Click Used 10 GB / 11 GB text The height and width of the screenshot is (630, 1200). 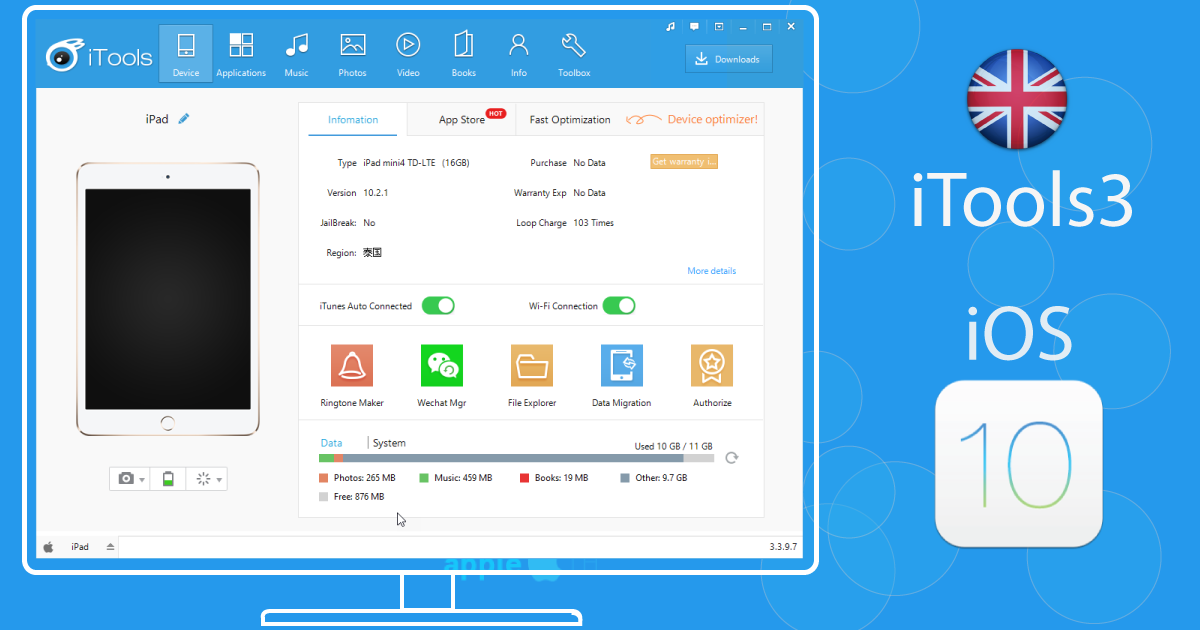674,446
